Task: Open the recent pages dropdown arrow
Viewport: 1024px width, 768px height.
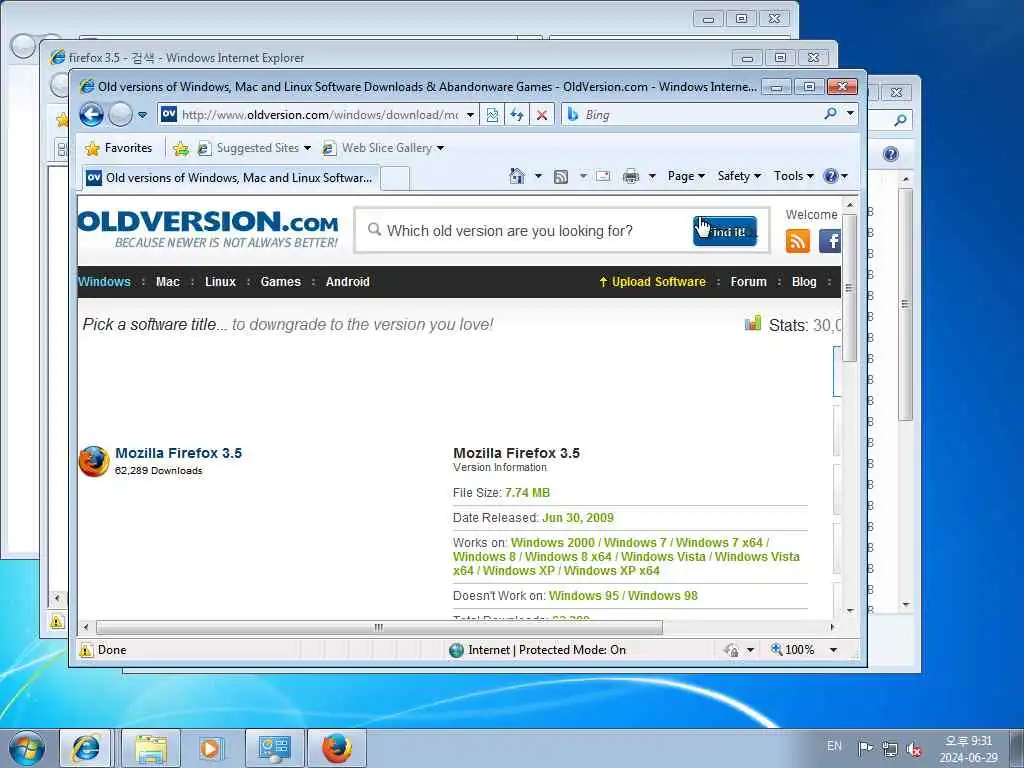Action: pyautogui.click(x=142, y=115)
